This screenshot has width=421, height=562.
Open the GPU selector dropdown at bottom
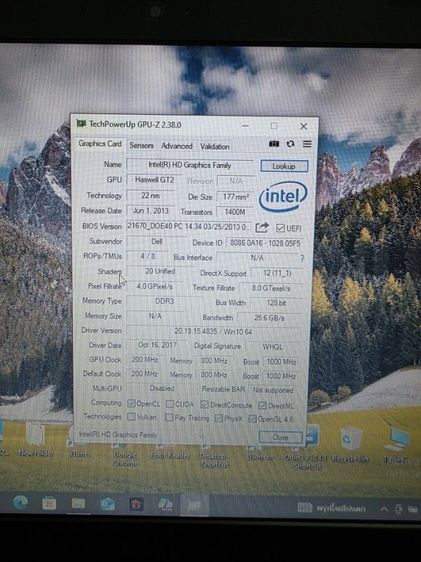pos(141,435)
